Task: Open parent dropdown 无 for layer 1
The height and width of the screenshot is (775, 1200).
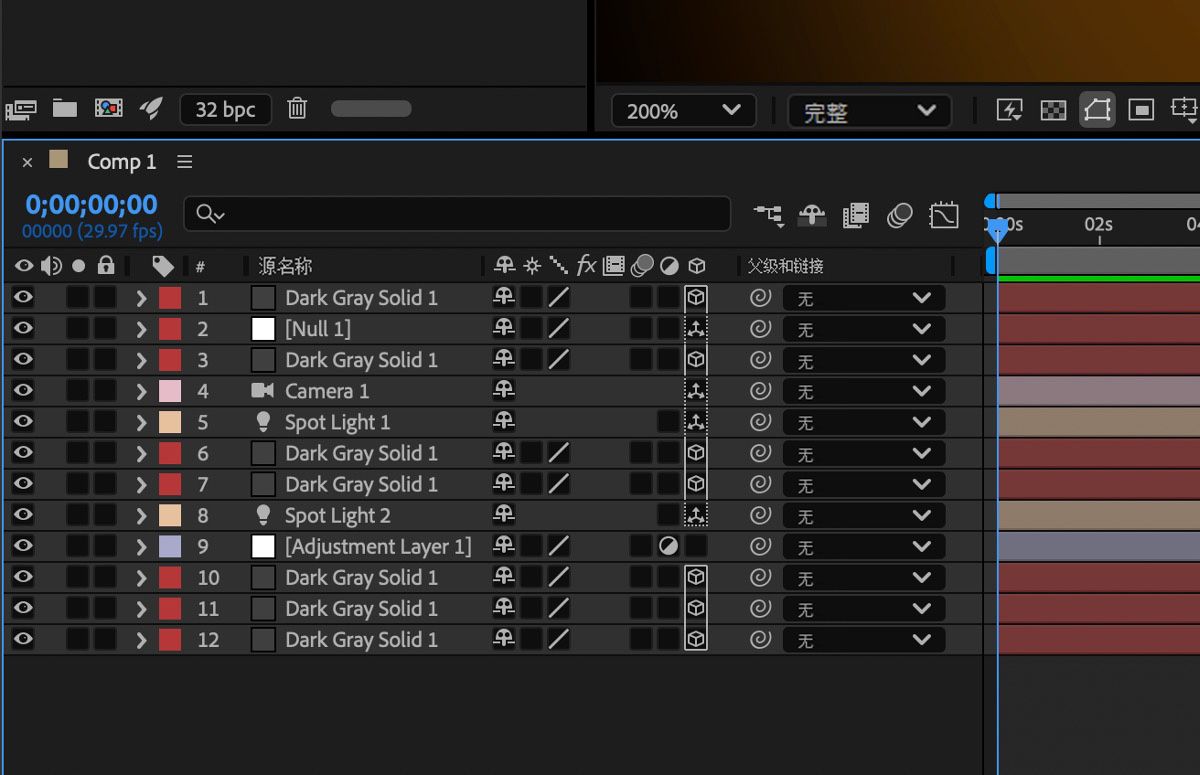Action: tap(864, 298)
